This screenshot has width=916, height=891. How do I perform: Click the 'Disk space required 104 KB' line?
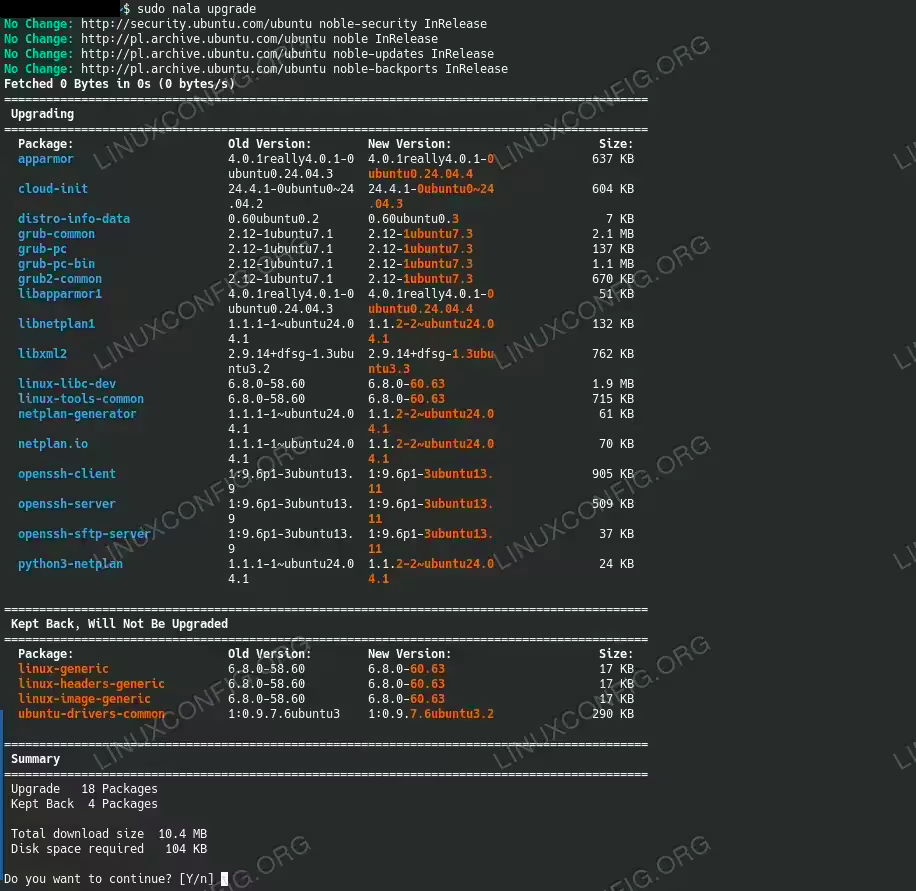click(109, 848)
